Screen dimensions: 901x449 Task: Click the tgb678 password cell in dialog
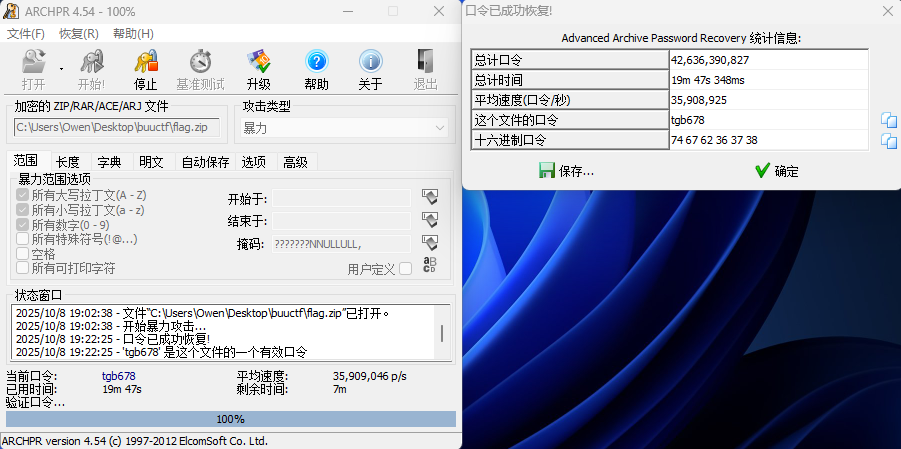pos(769,120)
